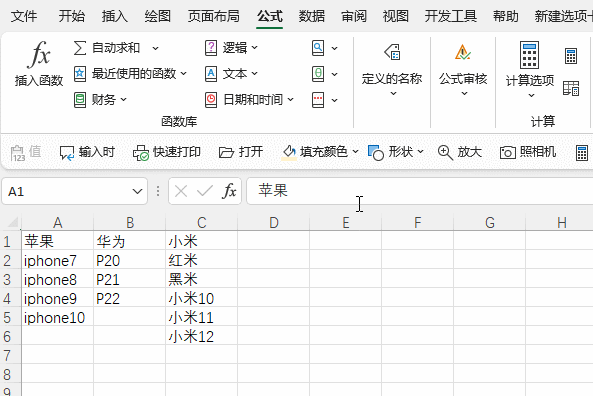Click the Insert Function fx icon
593x396 pixels.
point(39,54)
